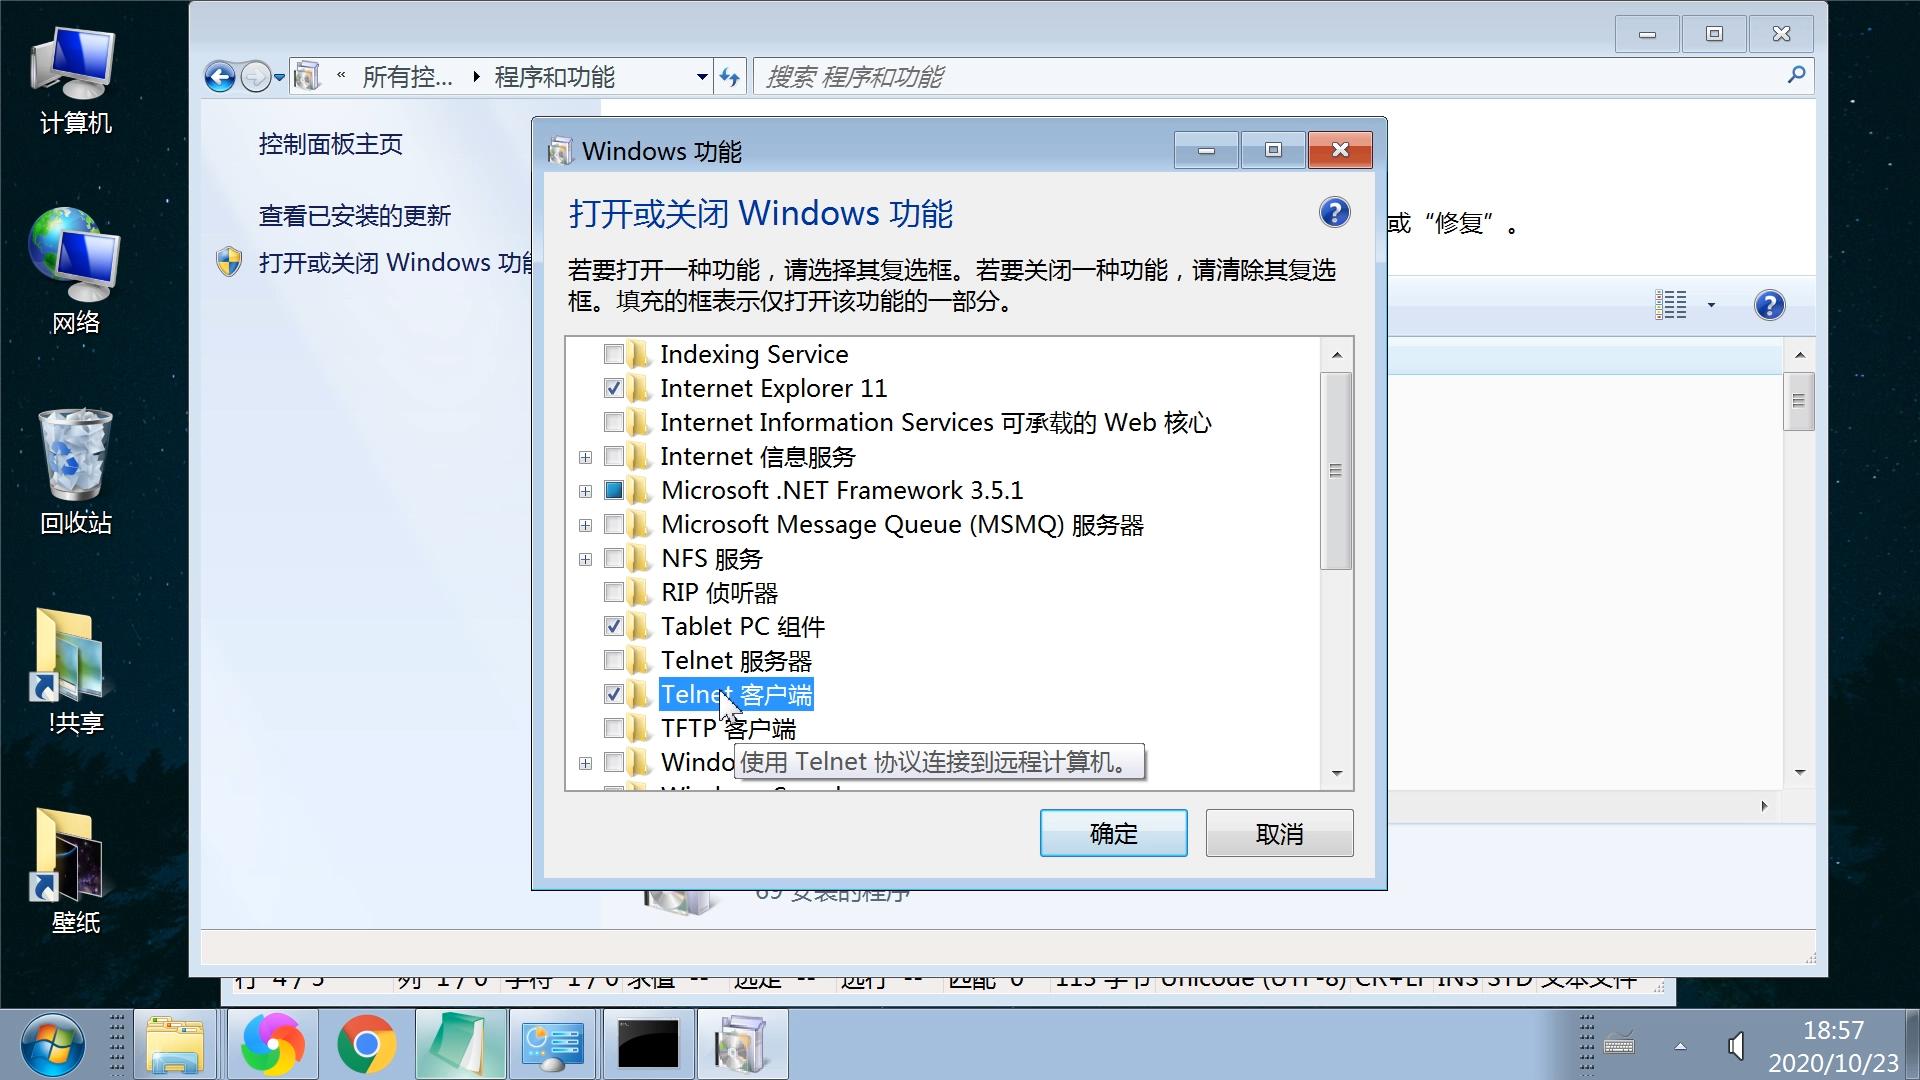
Task: Click the programs list scroll down arrow
Action: (1799, 772)
